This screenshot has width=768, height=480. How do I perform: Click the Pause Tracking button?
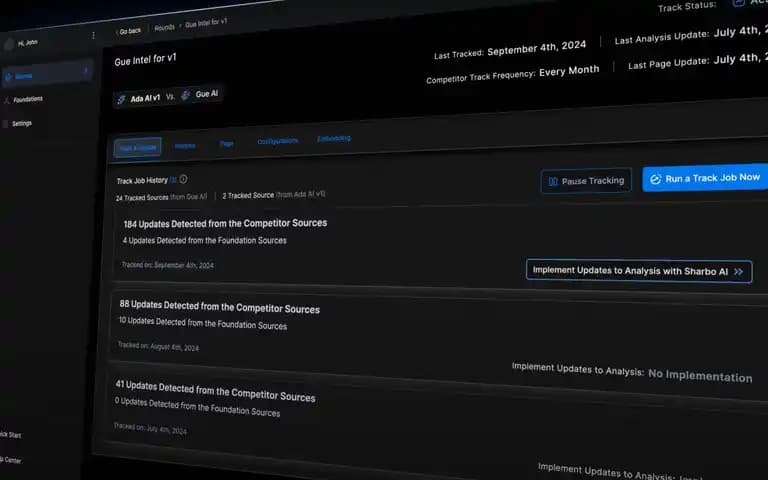586,181
